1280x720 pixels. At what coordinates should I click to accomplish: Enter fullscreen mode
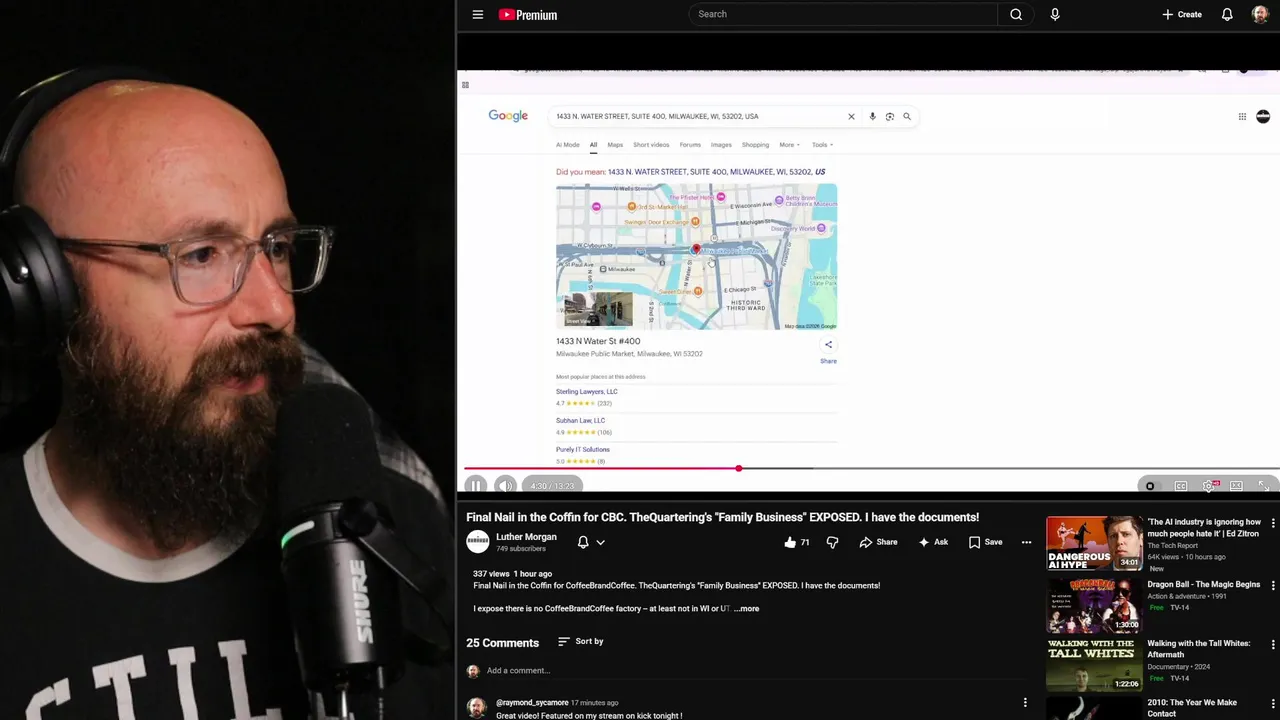1264,486
